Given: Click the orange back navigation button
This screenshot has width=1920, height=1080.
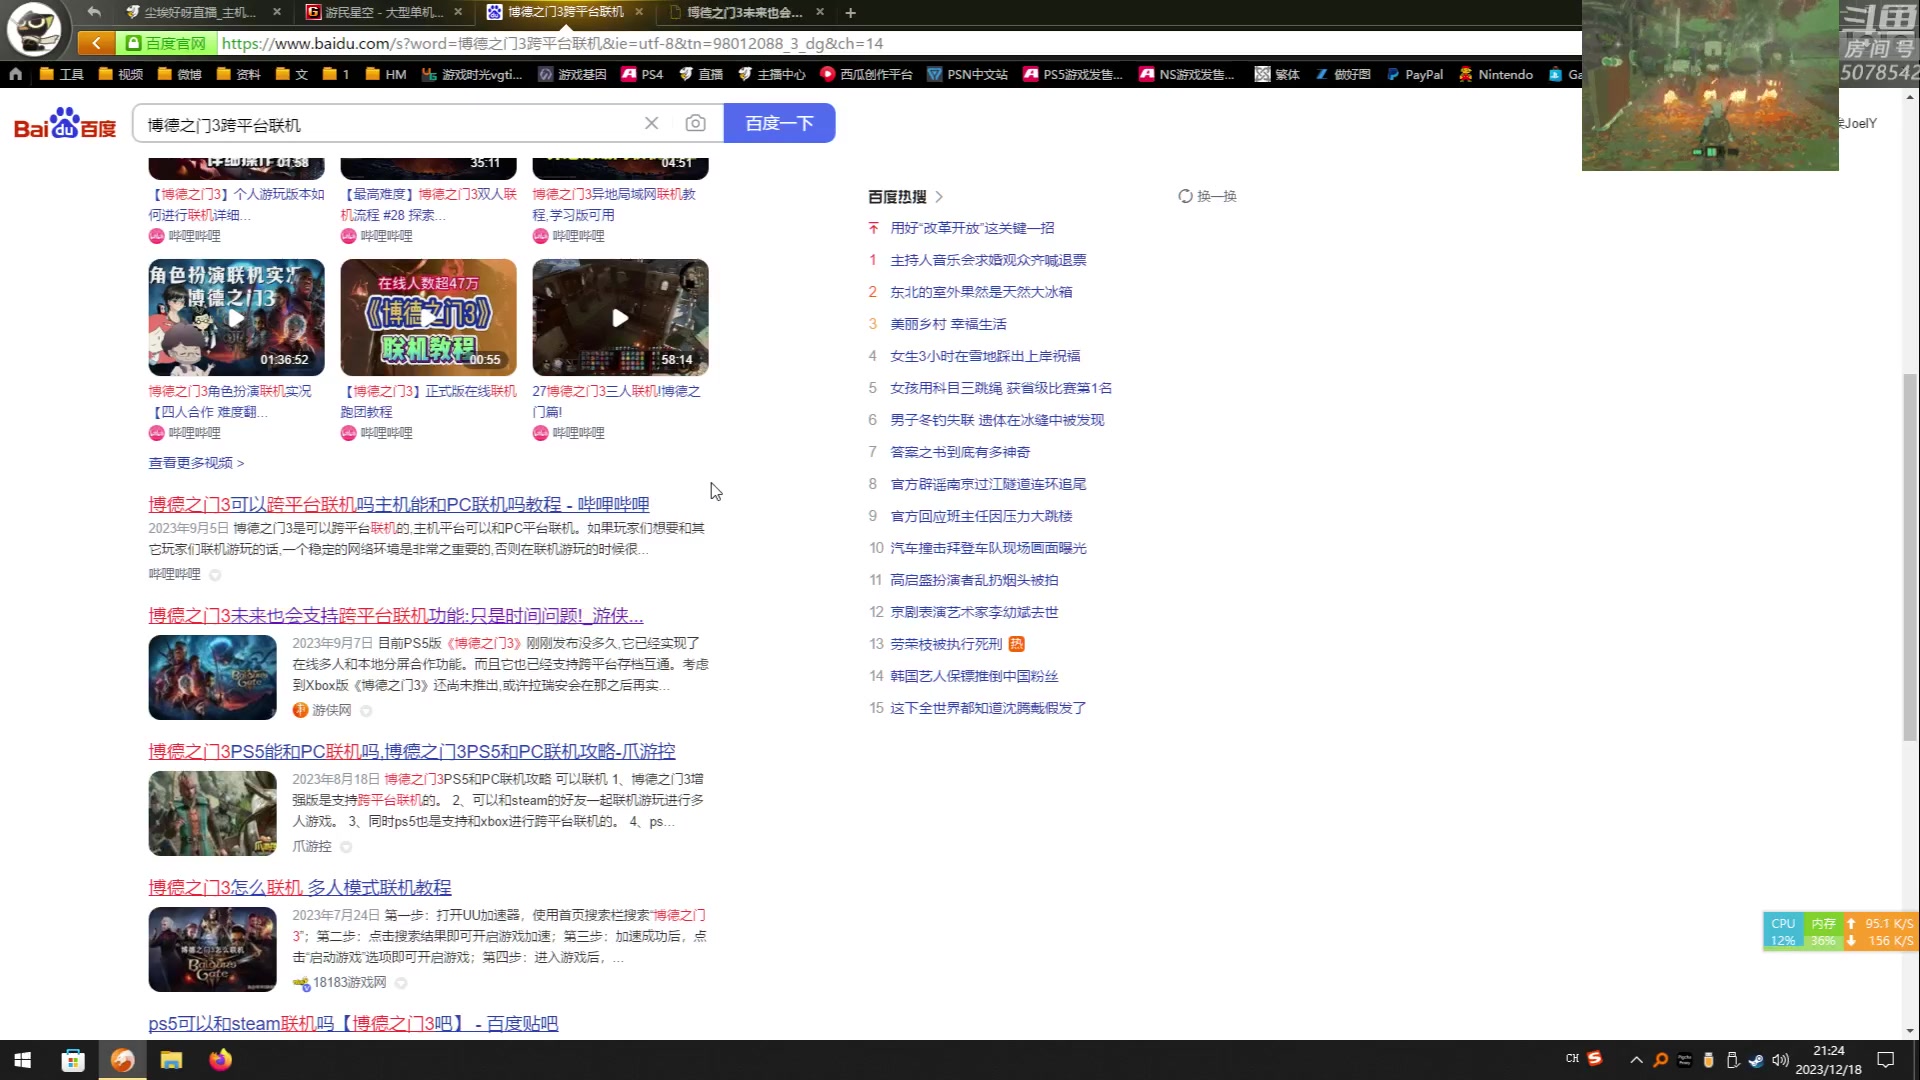Looking at the screenshot, I should 96,43.
